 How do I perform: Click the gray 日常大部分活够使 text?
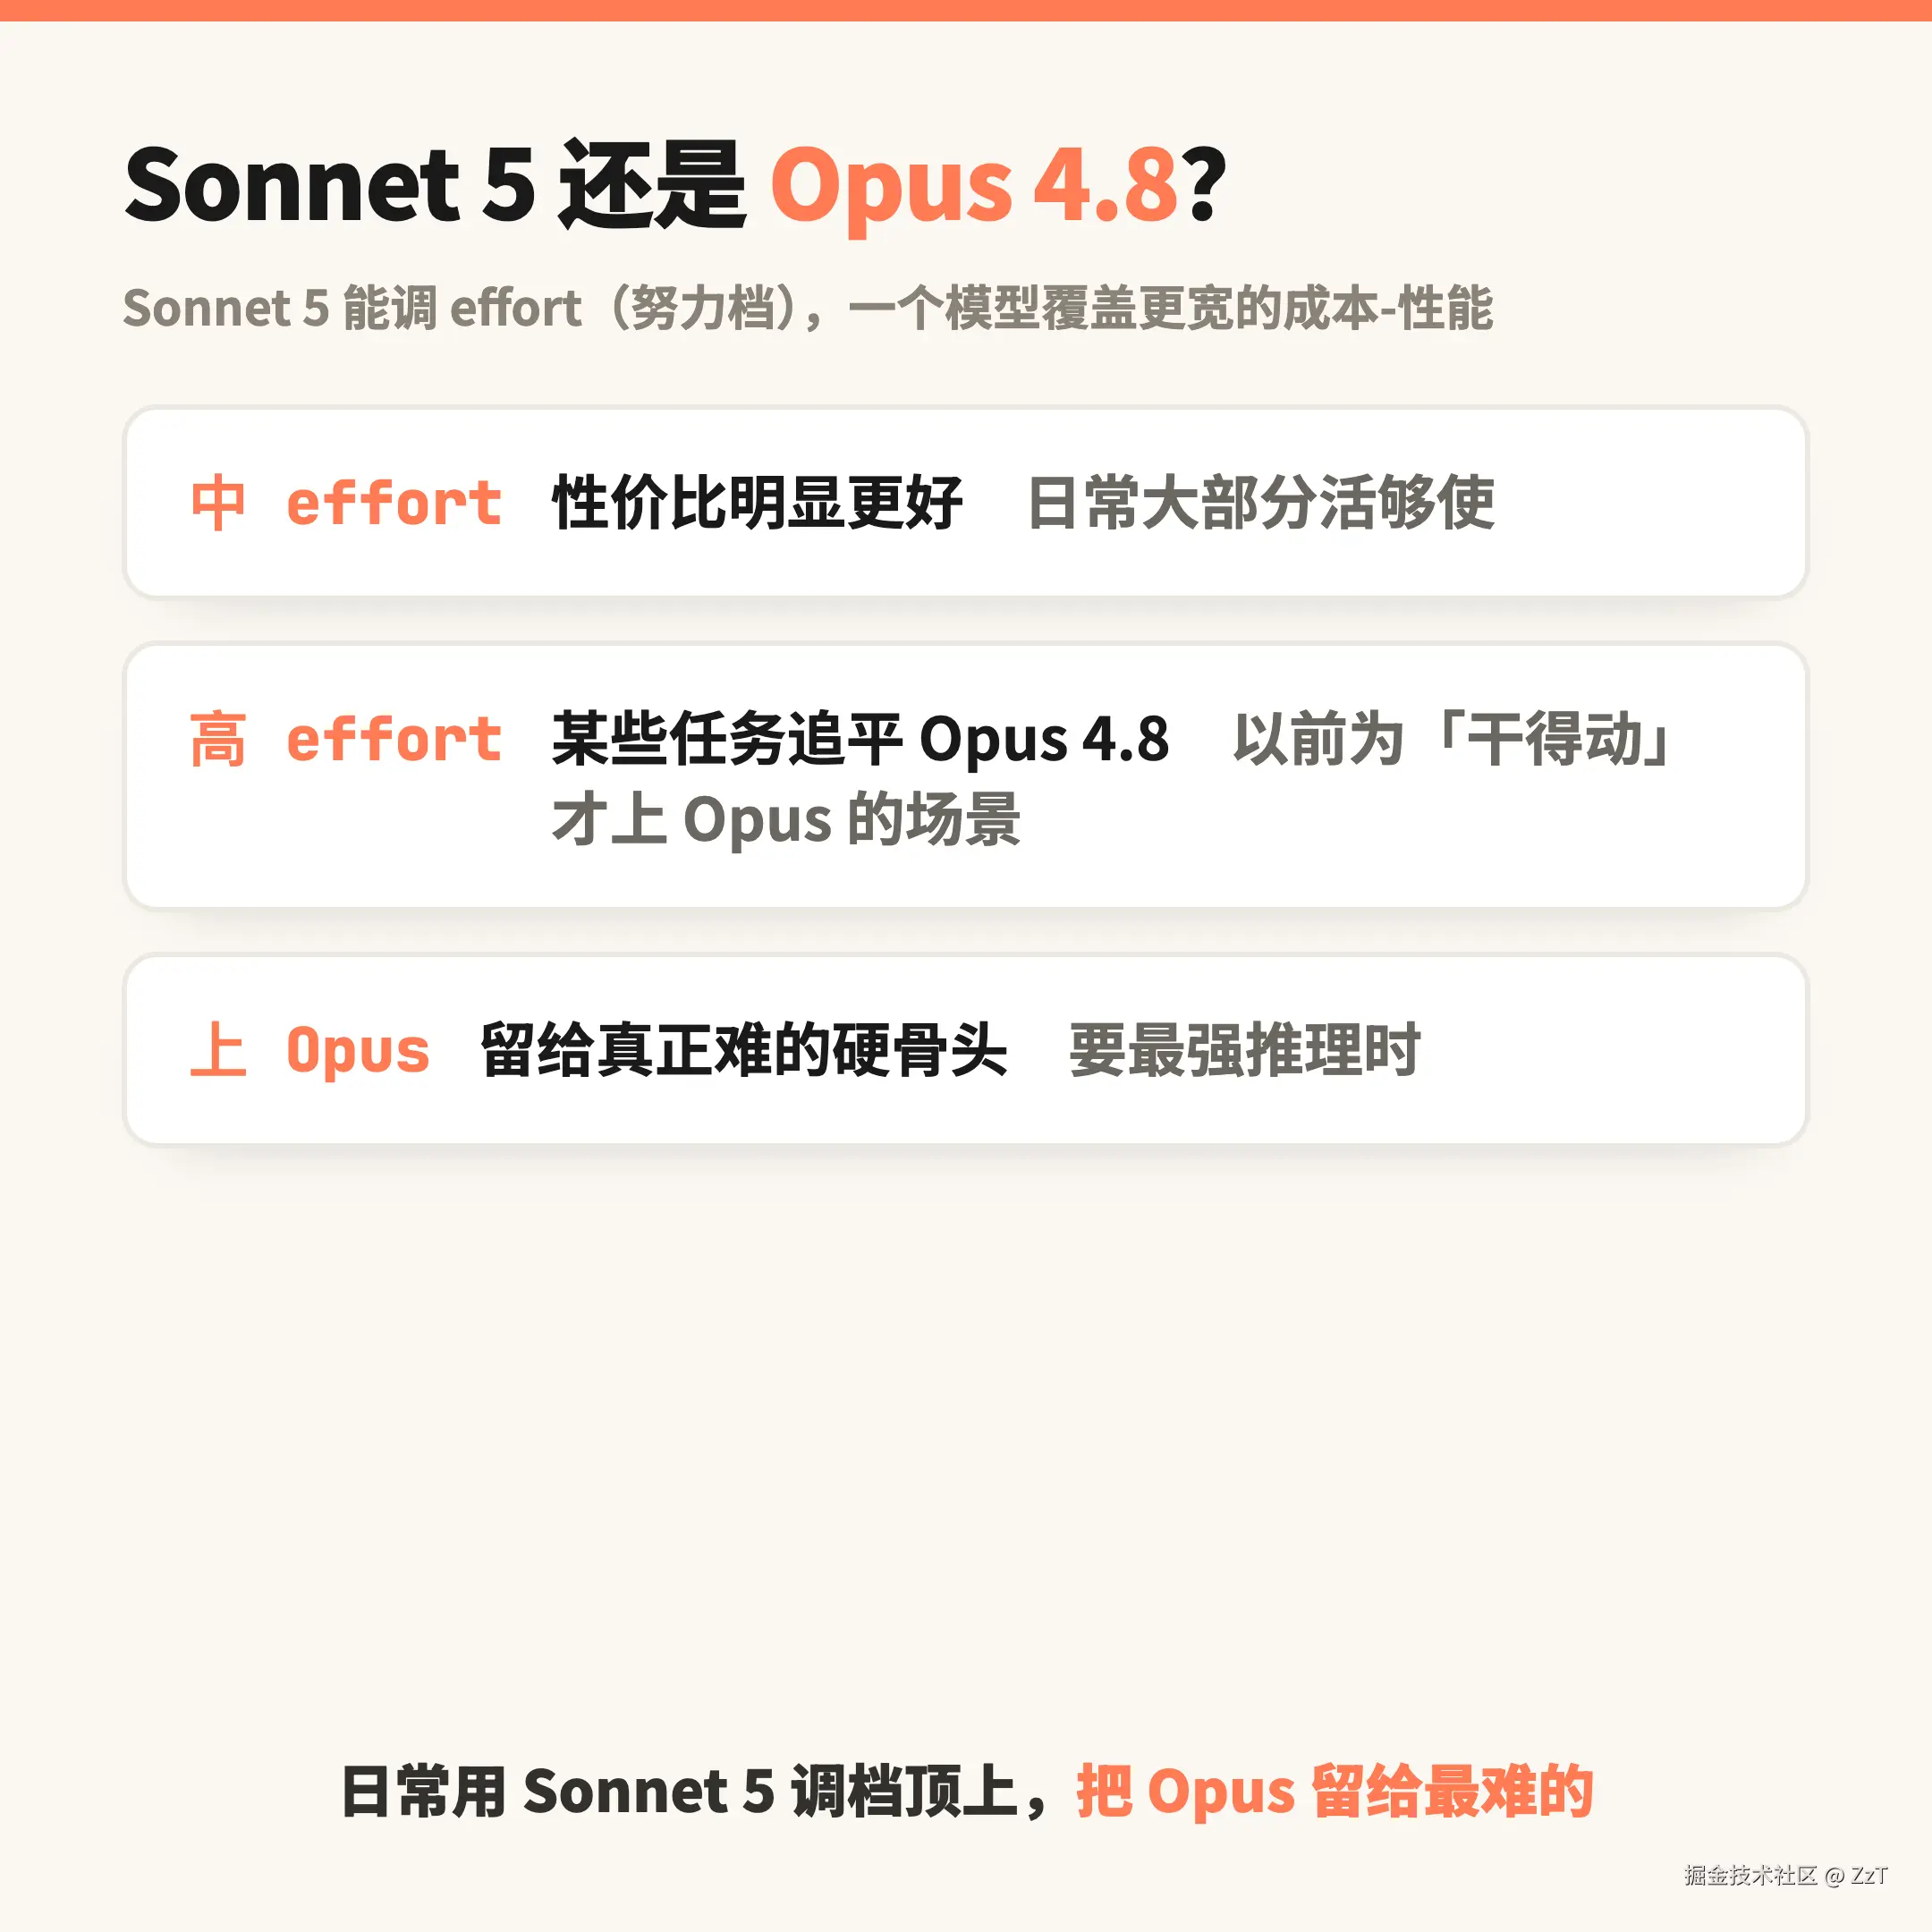(1260, 502)
